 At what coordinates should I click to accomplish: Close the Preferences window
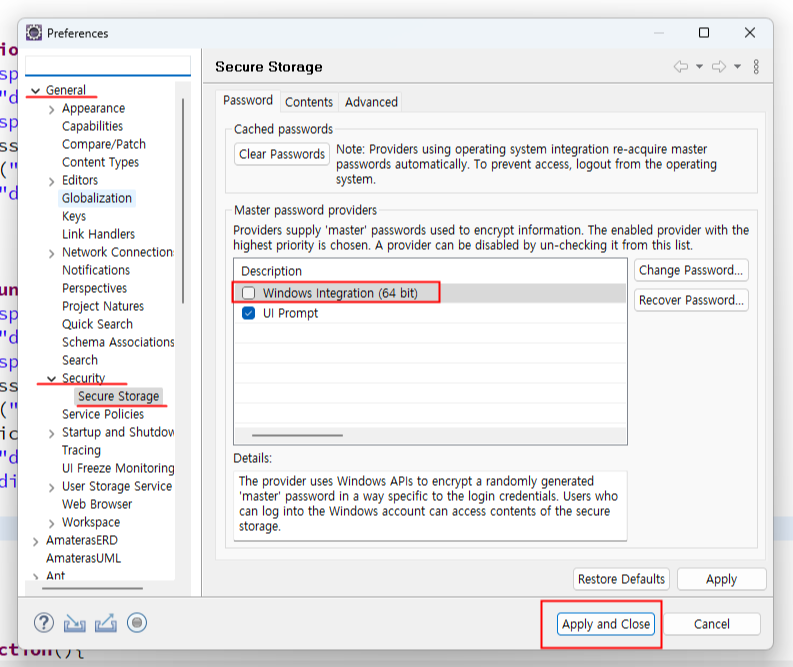[x=750, y=33]
